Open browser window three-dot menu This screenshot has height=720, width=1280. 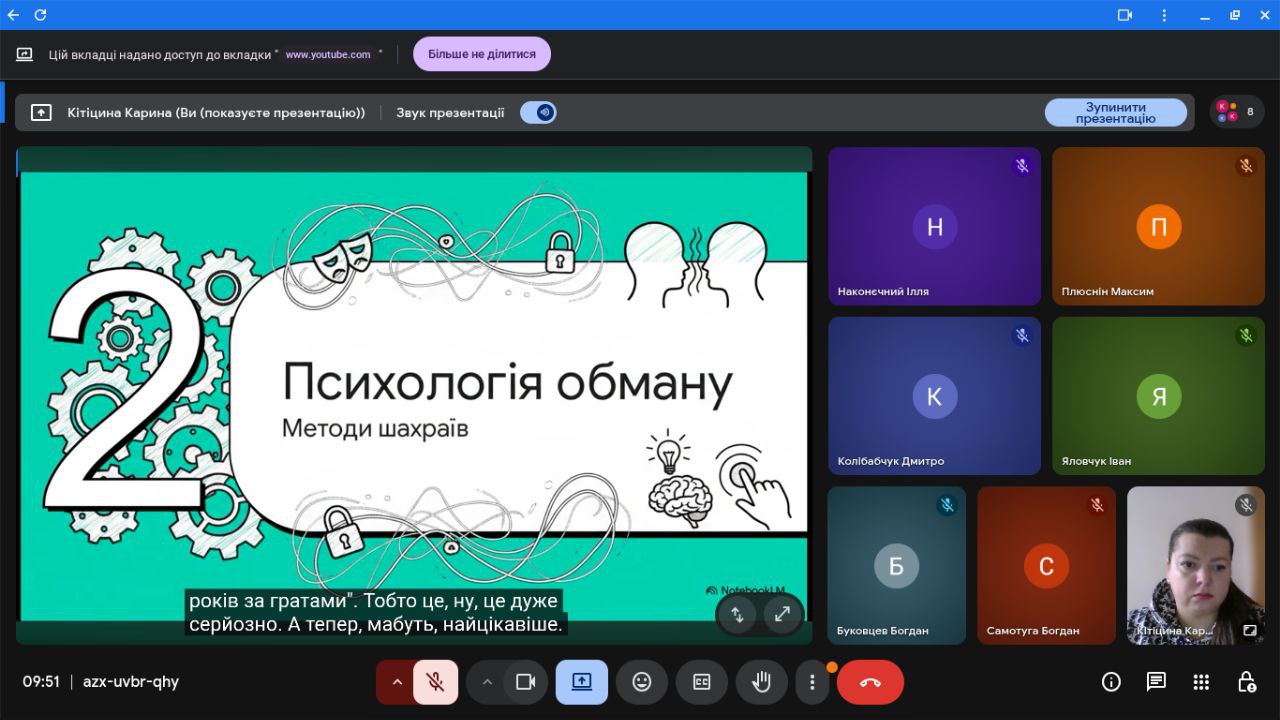[1164, 15]
